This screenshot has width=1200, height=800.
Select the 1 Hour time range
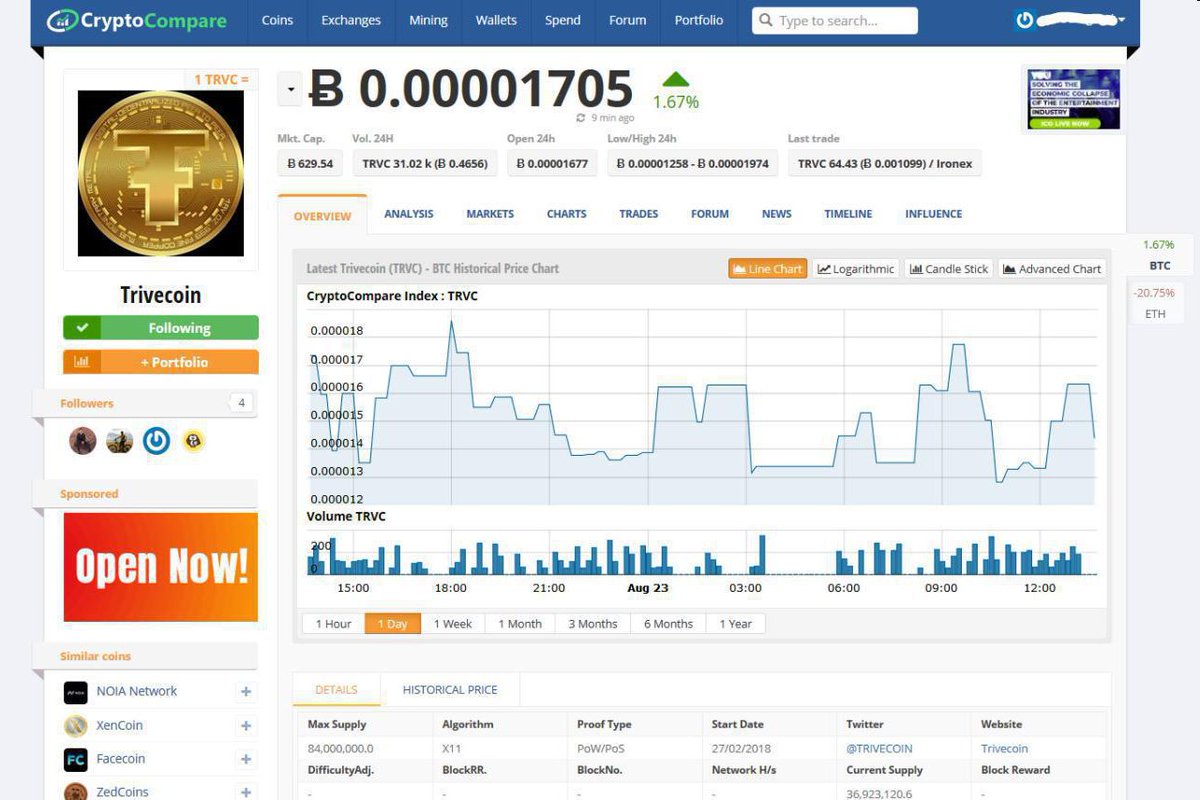coord(333,624)
